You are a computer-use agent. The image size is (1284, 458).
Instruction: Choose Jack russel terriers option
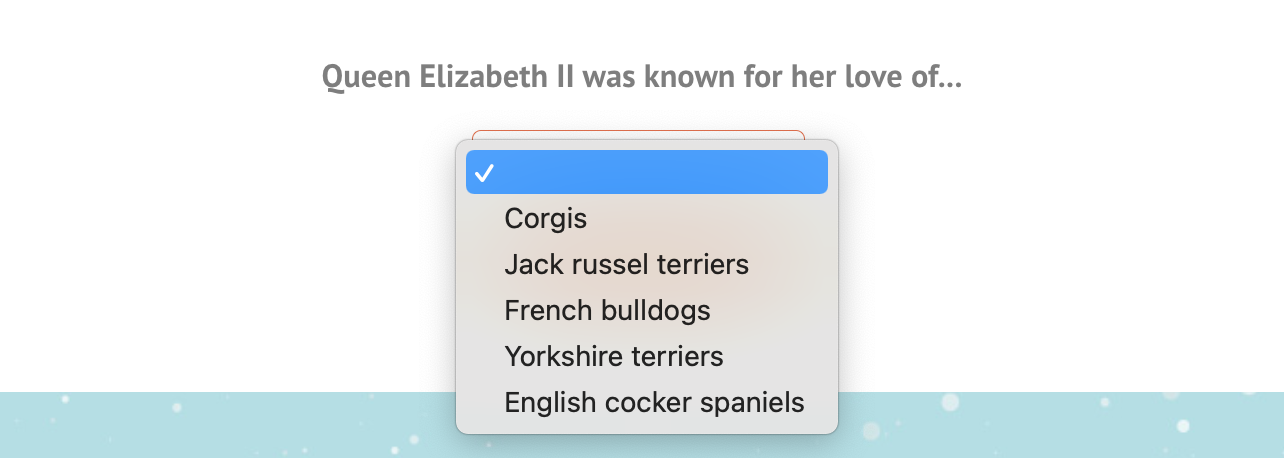647,265
